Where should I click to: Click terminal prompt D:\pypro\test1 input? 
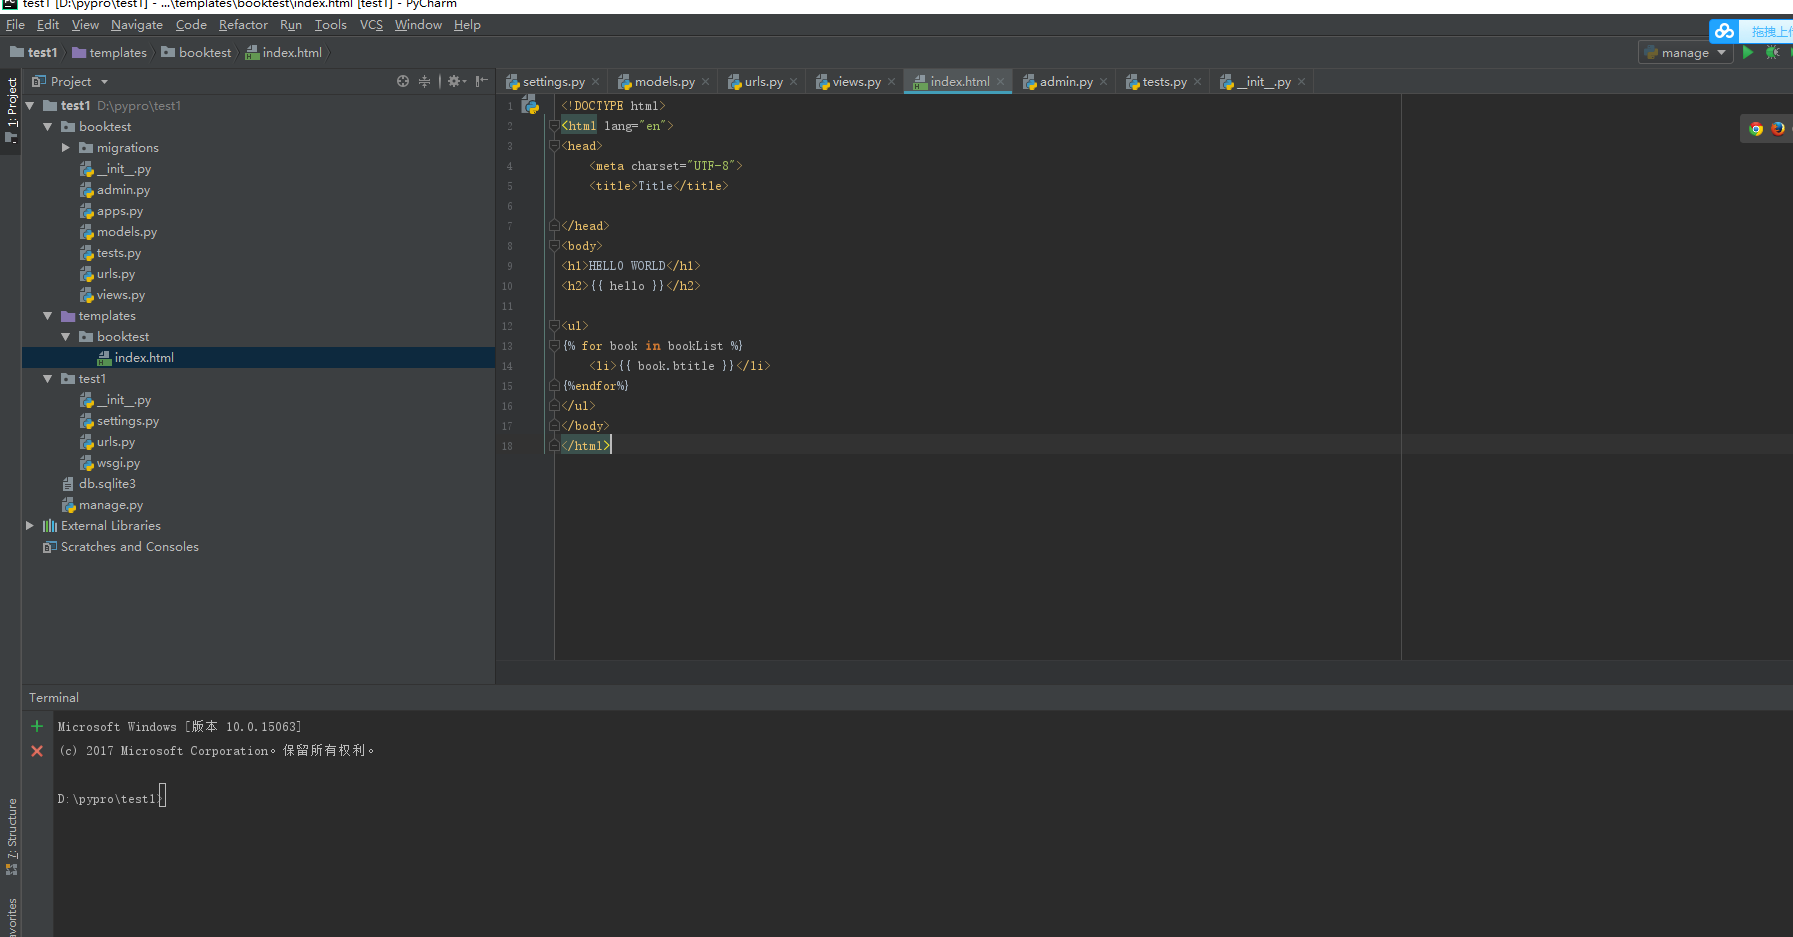[x=112, y=798]
